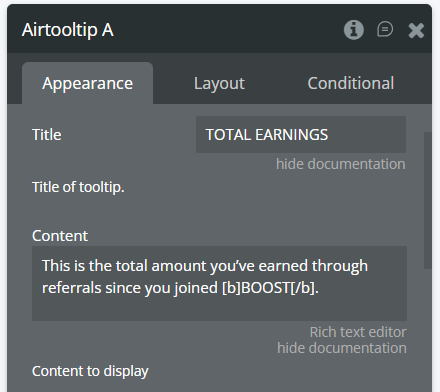Open the Rich text editor link
Viewport: 440px width, 392px height.
coord(358,332)
